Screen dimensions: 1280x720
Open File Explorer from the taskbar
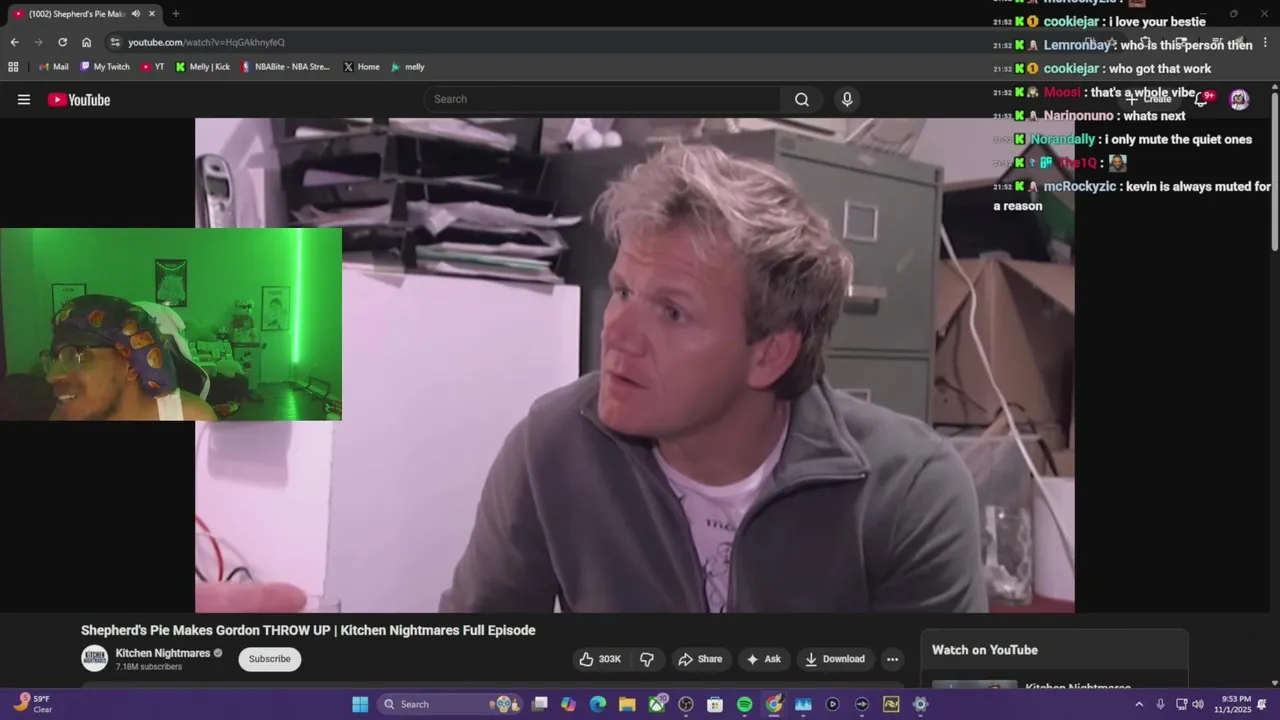click(627, 704)
